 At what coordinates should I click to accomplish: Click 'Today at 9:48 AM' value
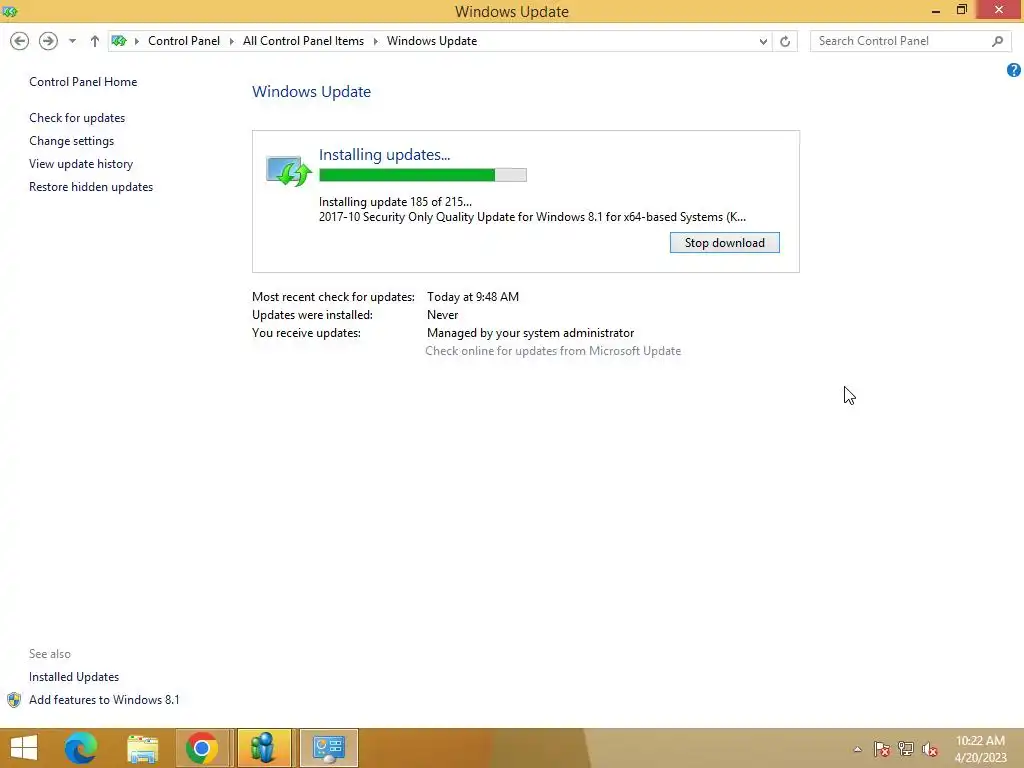(x=473, y=296)
